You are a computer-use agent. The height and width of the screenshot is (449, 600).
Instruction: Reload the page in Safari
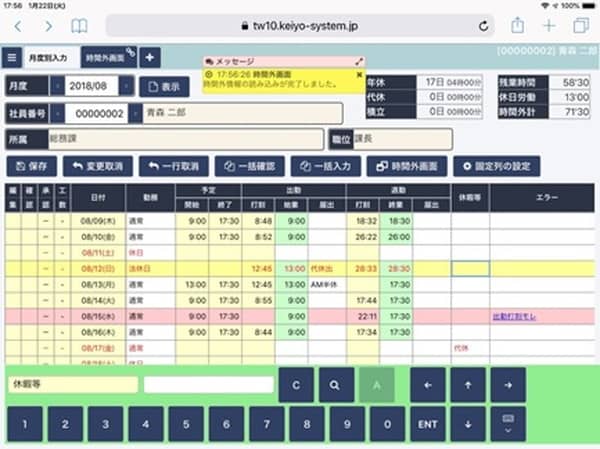(x=484, y=26)
